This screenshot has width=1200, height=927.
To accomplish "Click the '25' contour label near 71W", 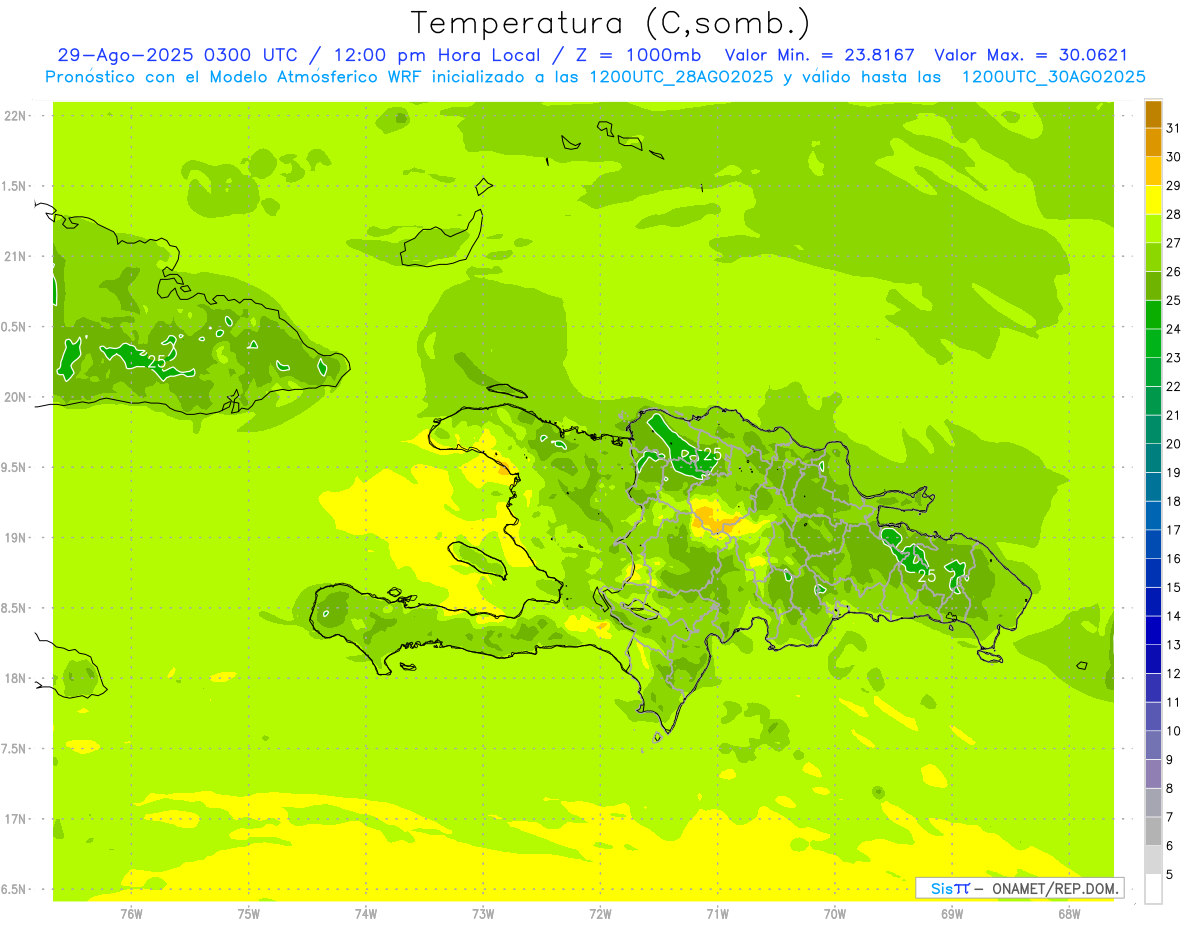I will [x=711, y=454].
